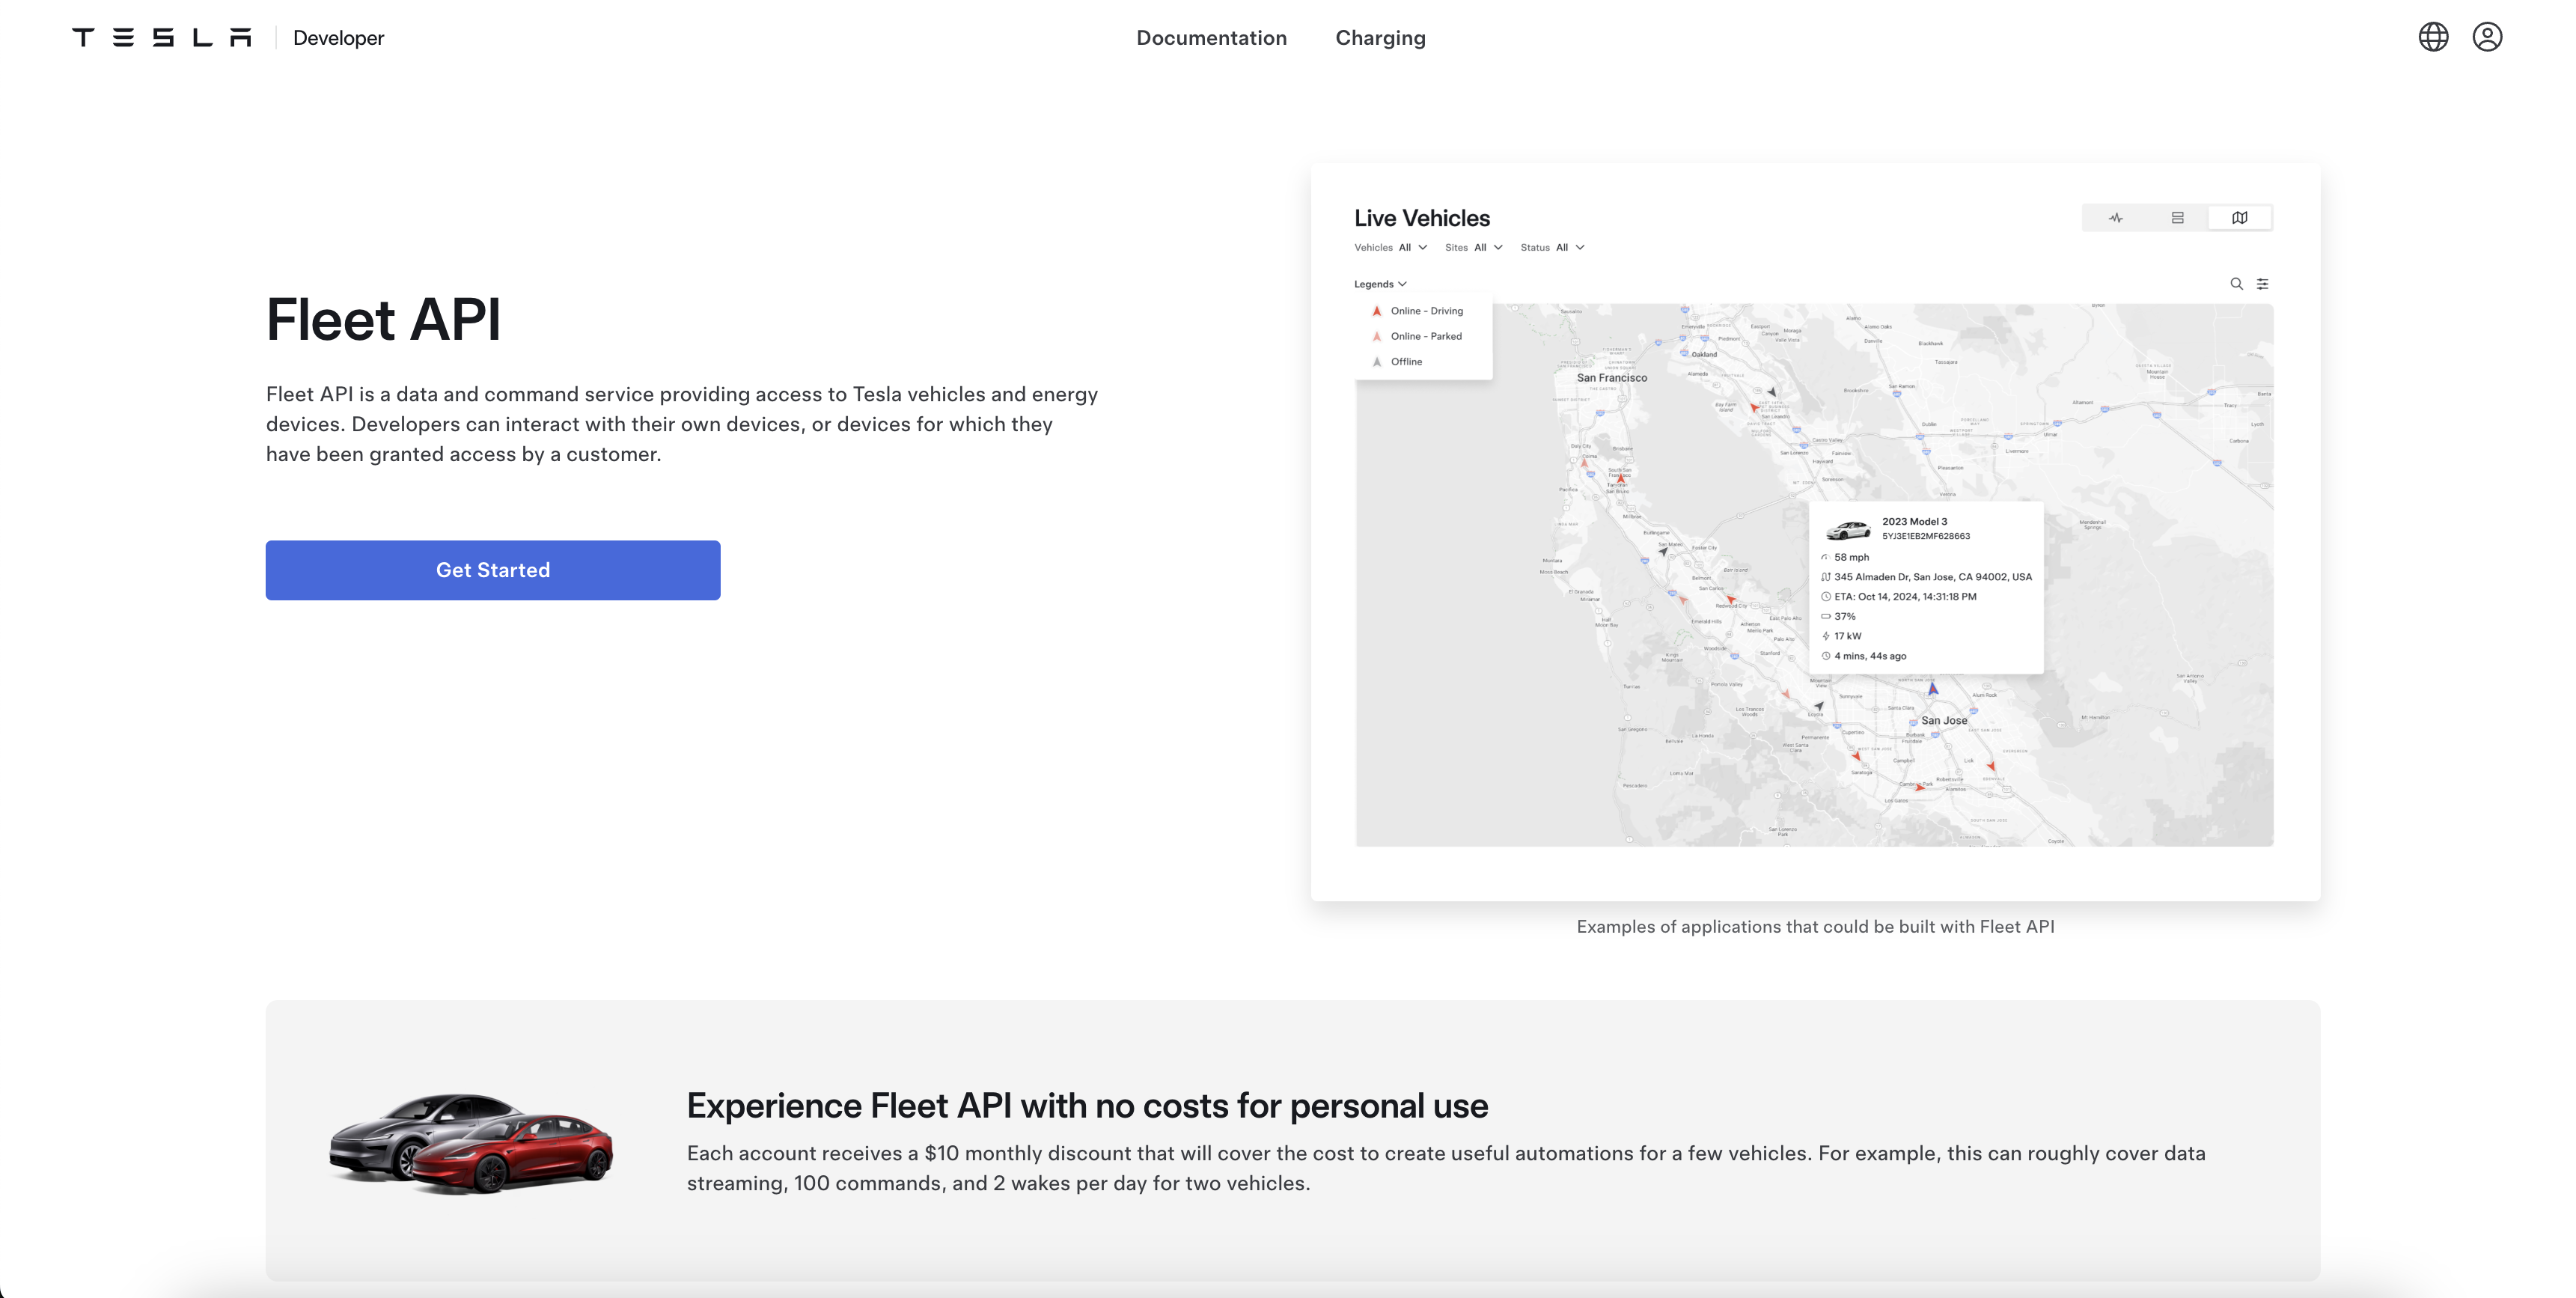This screenshot has height=1298, width=2576.
Task: Click the ETA Oct 14, 2024 line
Action: (1905, 597)
